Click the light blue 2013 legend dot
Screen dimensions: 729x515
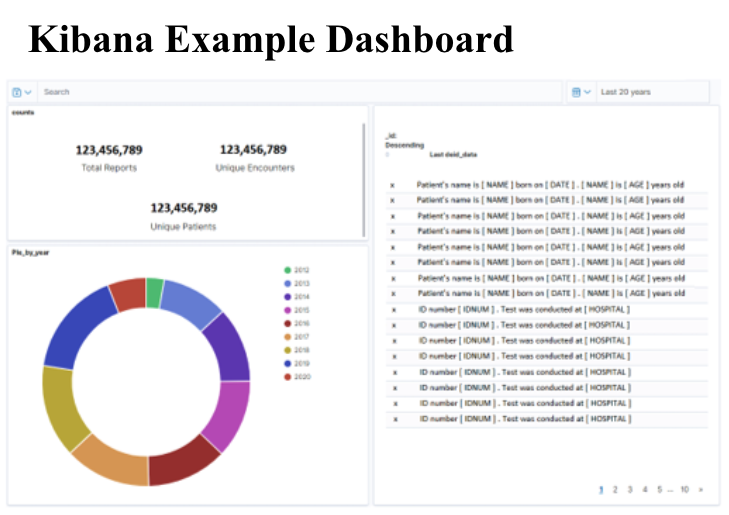287,284
